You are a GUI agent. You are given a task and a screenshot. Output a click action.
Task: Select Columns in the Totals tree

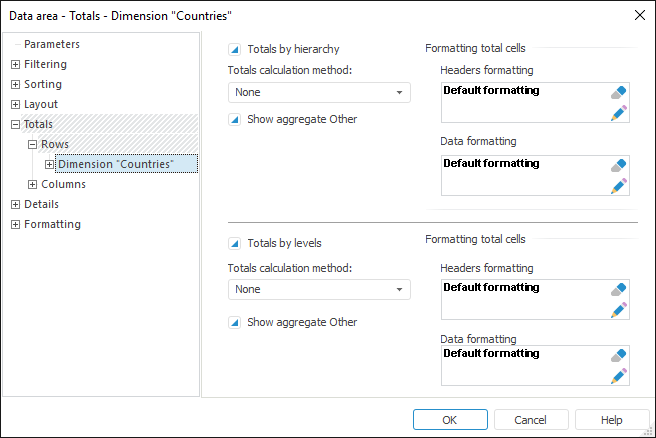tap(63, 184)
